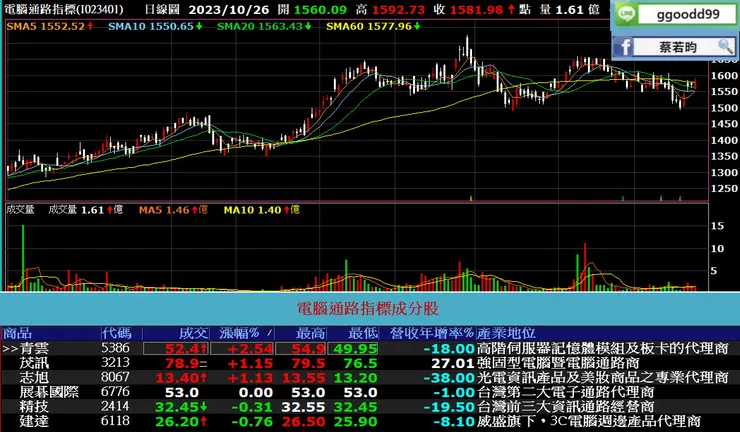Sort by 最低 column header
The width and height of the screenshot is (740, 432).
click(x=363, y=333)
